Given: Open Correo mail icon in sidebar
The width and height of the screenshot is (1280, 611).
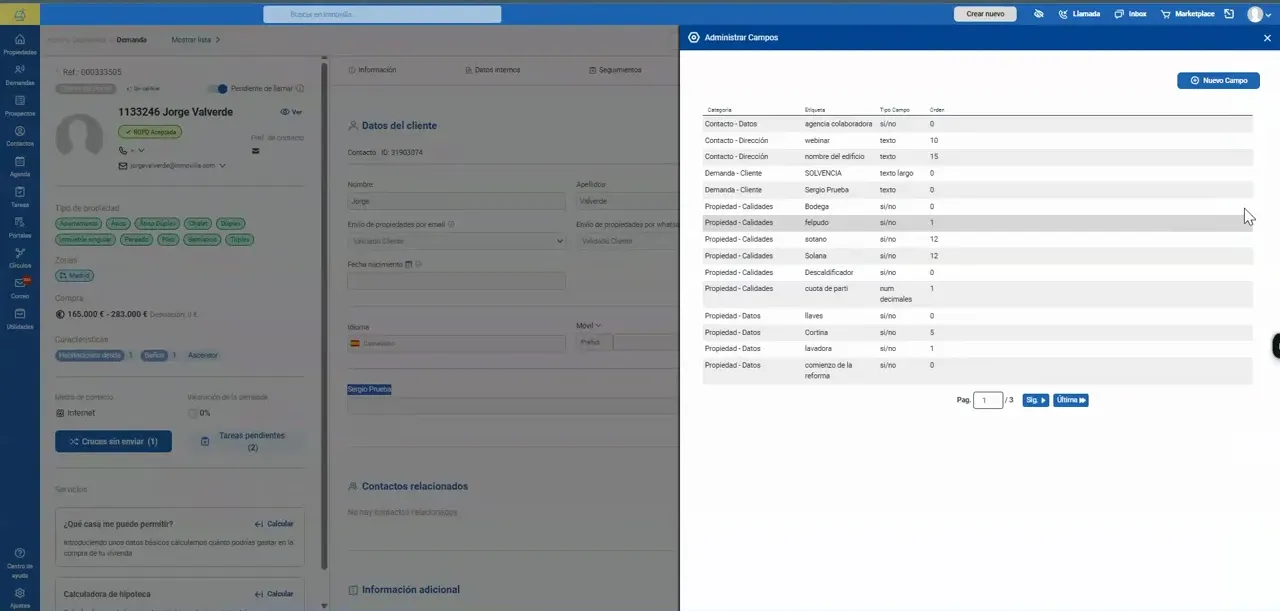Looking at the screenshot, I should tap(20, 288).
